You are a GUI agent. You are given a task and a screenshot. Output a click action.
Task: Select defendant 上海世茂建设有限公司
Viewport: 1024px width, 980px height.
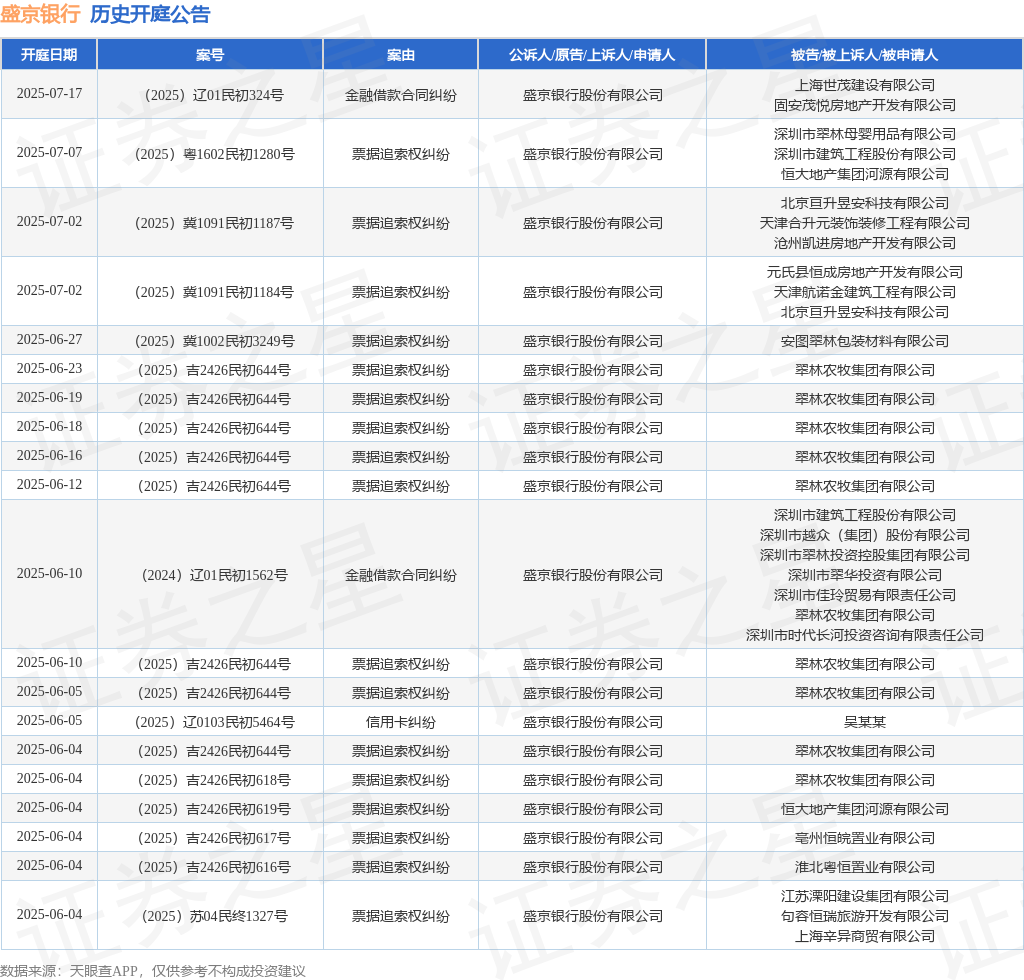pos(864,85)
